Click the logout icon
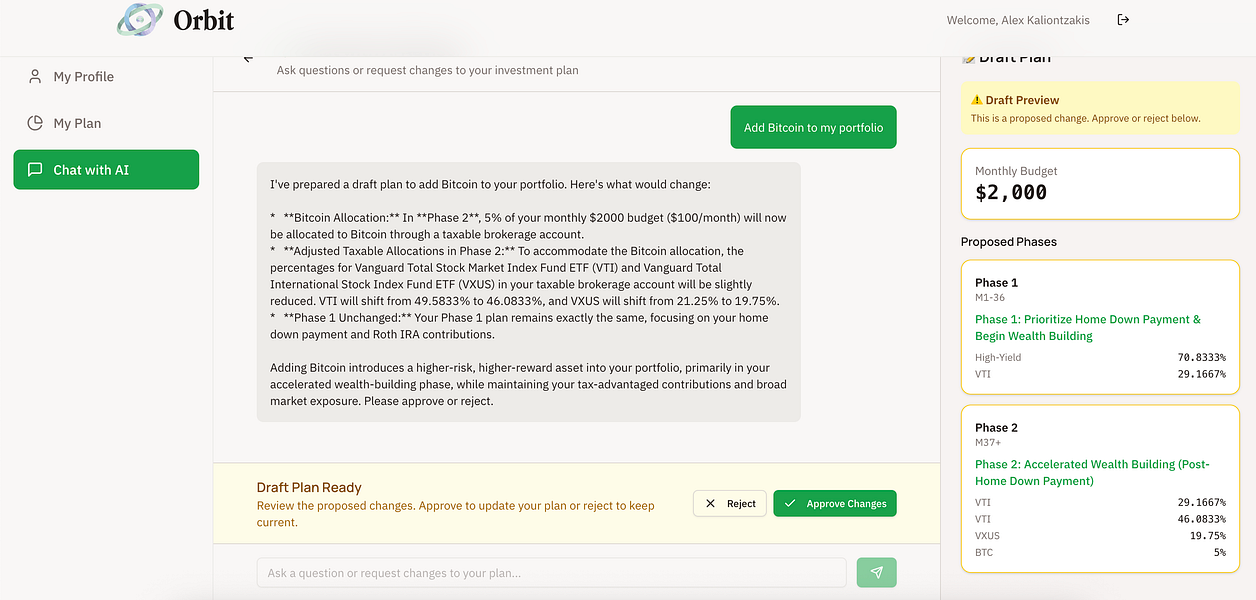The image size is (1256, 600). tap(1123, 20)
